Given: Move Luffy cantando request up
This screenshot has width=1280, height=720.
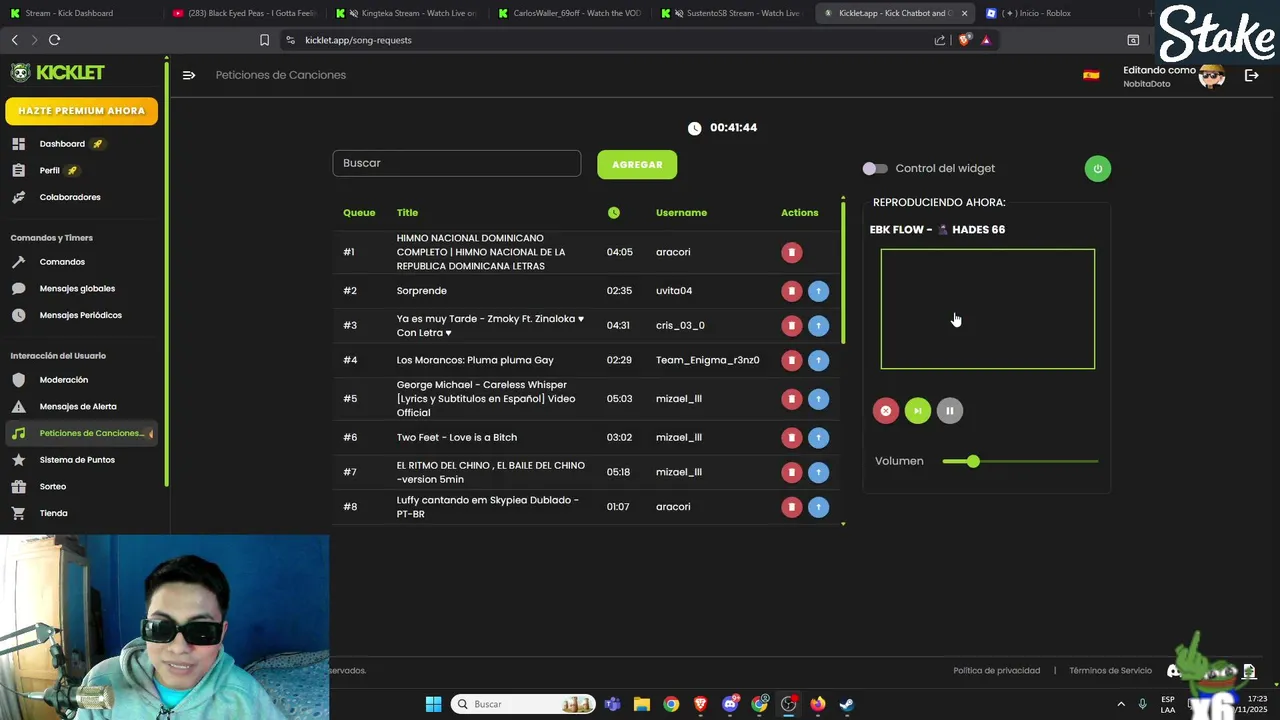Looking at the screenshot, I should 818,507.
